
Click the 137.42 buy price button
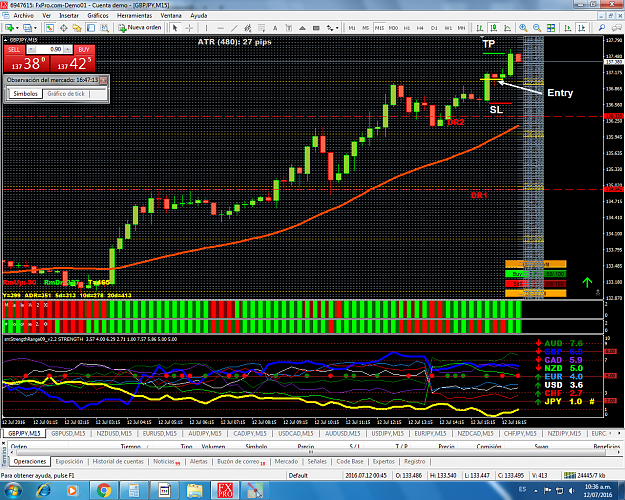pos(73,64)
